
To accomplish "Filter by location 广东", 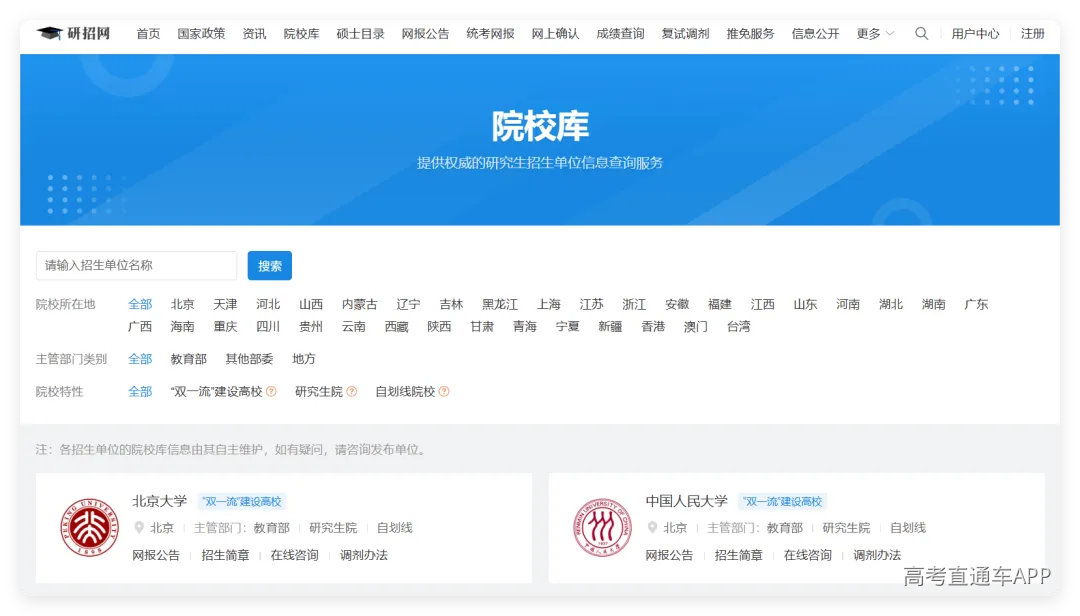I will (976, 304).
